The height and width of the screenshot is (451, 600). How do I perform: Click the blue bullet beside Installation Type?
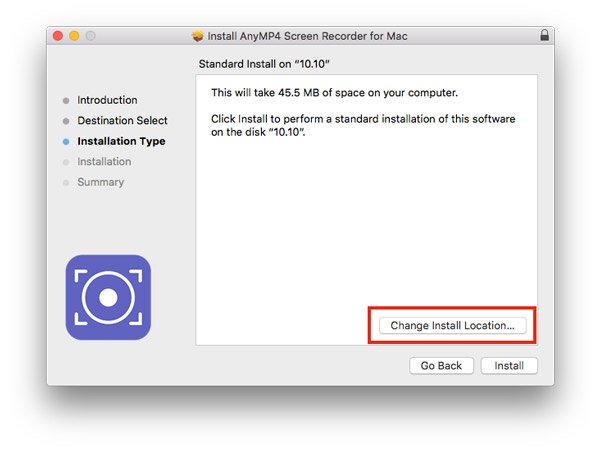(x=66, y=142)
